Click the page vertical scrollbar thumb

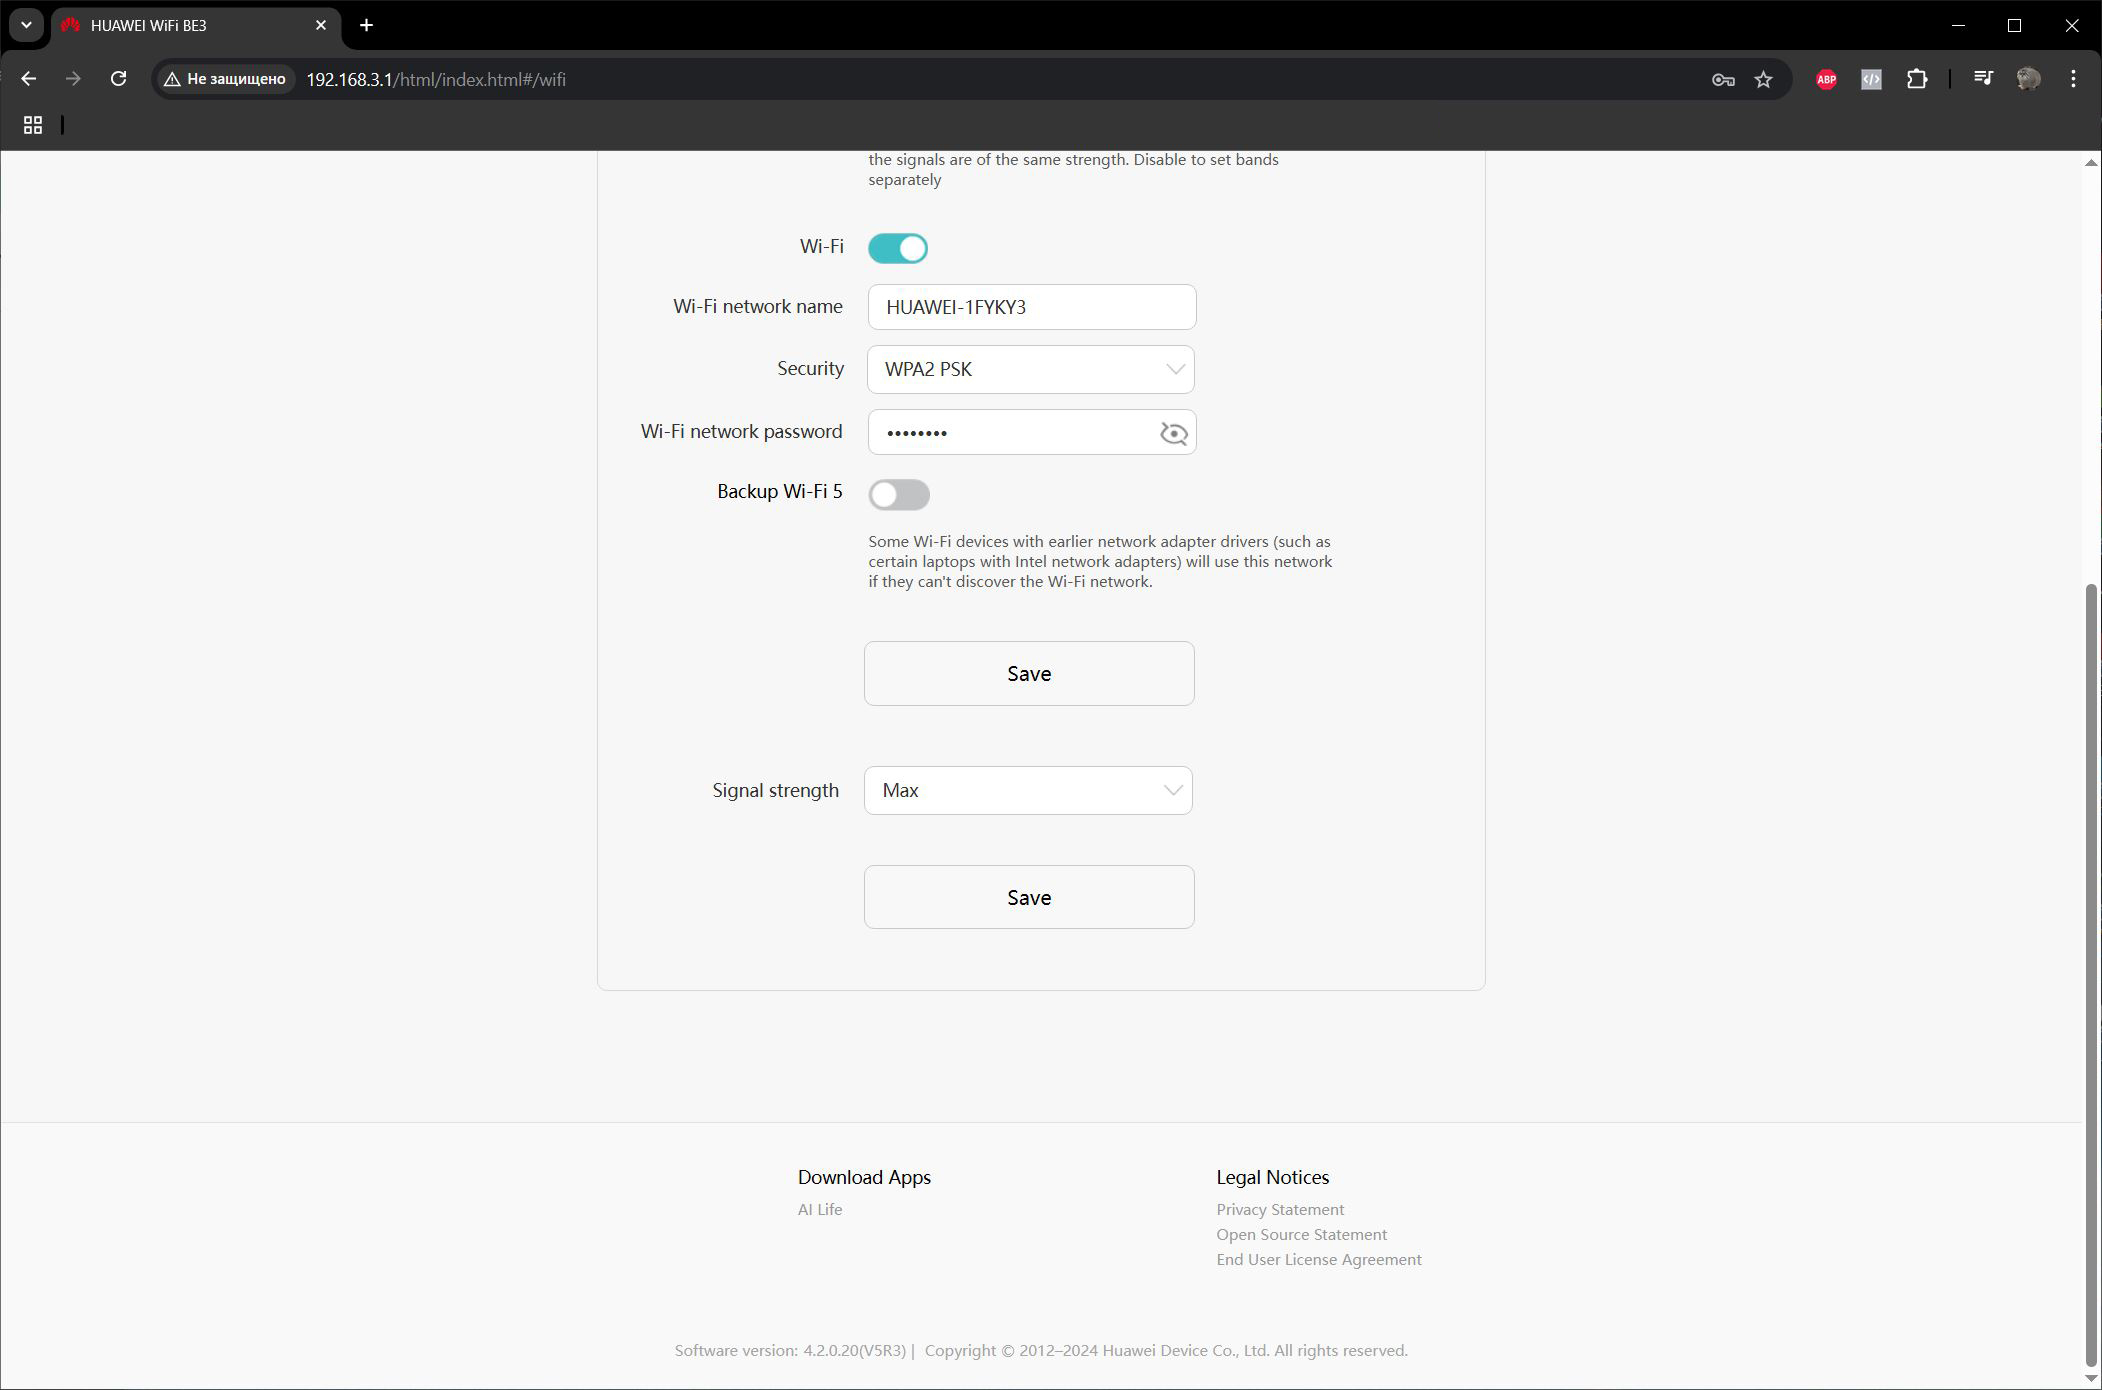2091,975
